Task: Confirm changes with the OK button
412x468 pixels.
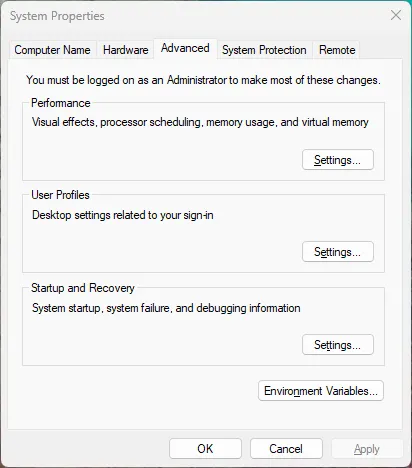Action: pos(205,449)
